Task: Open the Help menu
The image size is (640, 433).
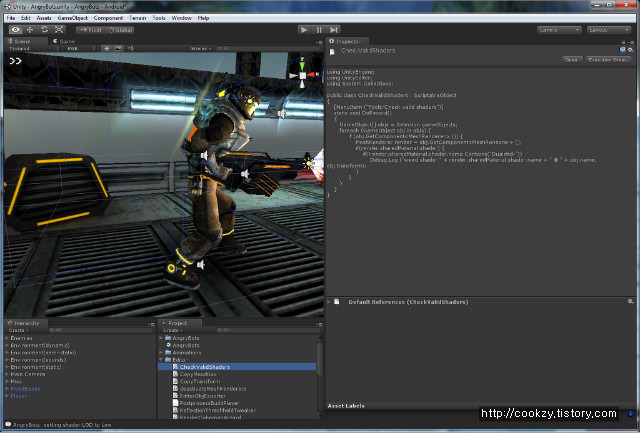Action: [203, 18]
